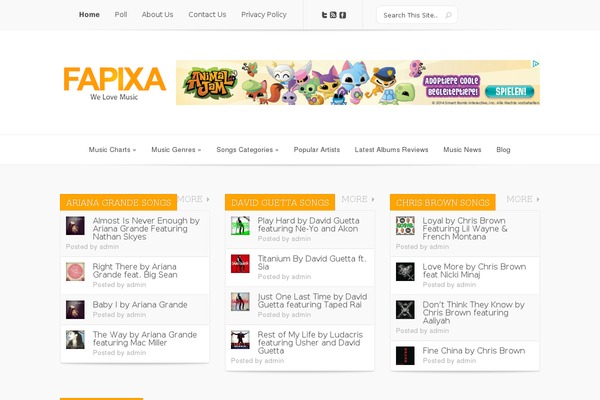Viewport: 600px width, 400px height.
Task: Open Just One Last Time thumbnail
Action: (x=240, y=302)
